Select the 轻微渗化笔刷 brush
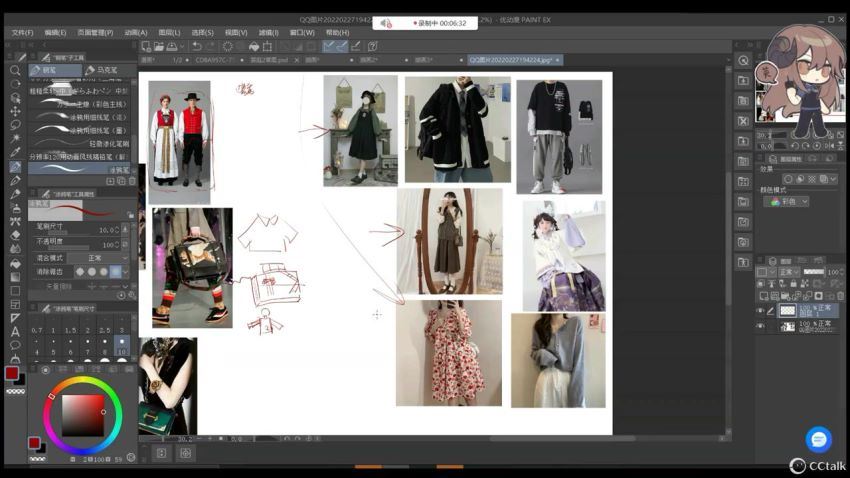850x478 pixels. click(x=79, y=144)
